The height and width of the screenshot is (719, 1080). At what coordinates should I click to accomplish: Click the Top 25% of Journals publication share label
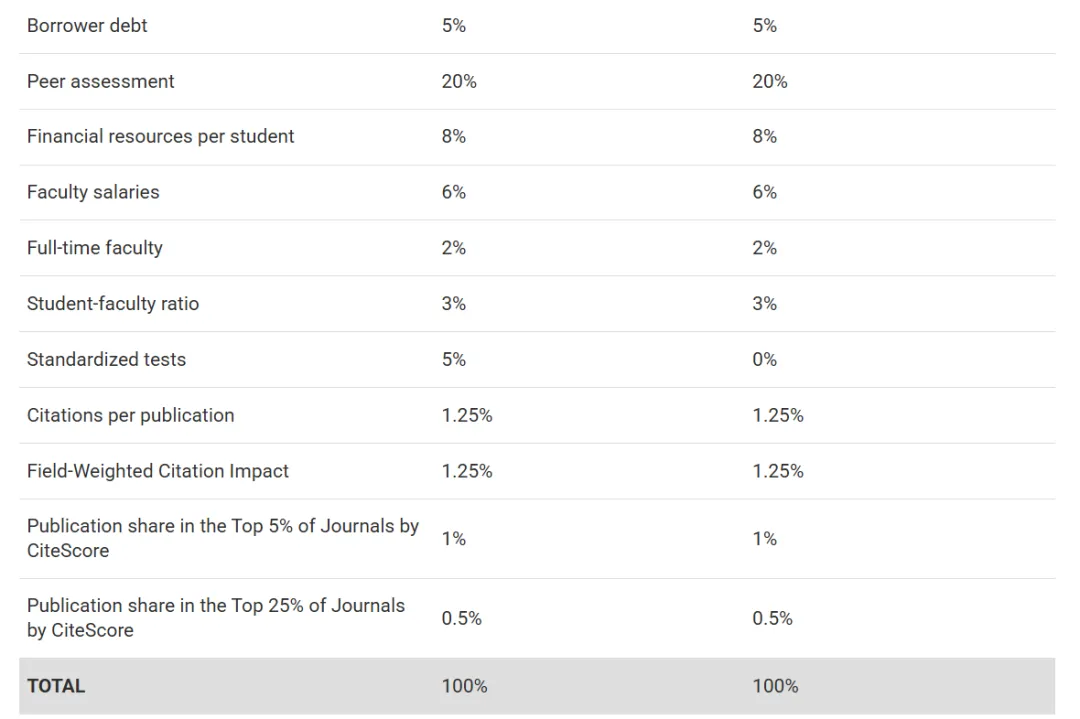(x=216, y=617)
